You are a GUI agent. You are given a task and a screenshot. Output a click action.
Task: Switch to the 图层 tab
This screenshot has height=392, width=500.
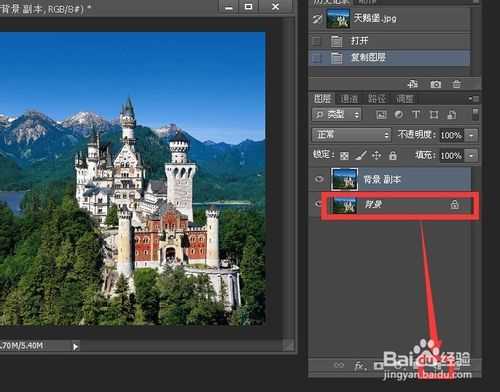click(x=322, y=99)
